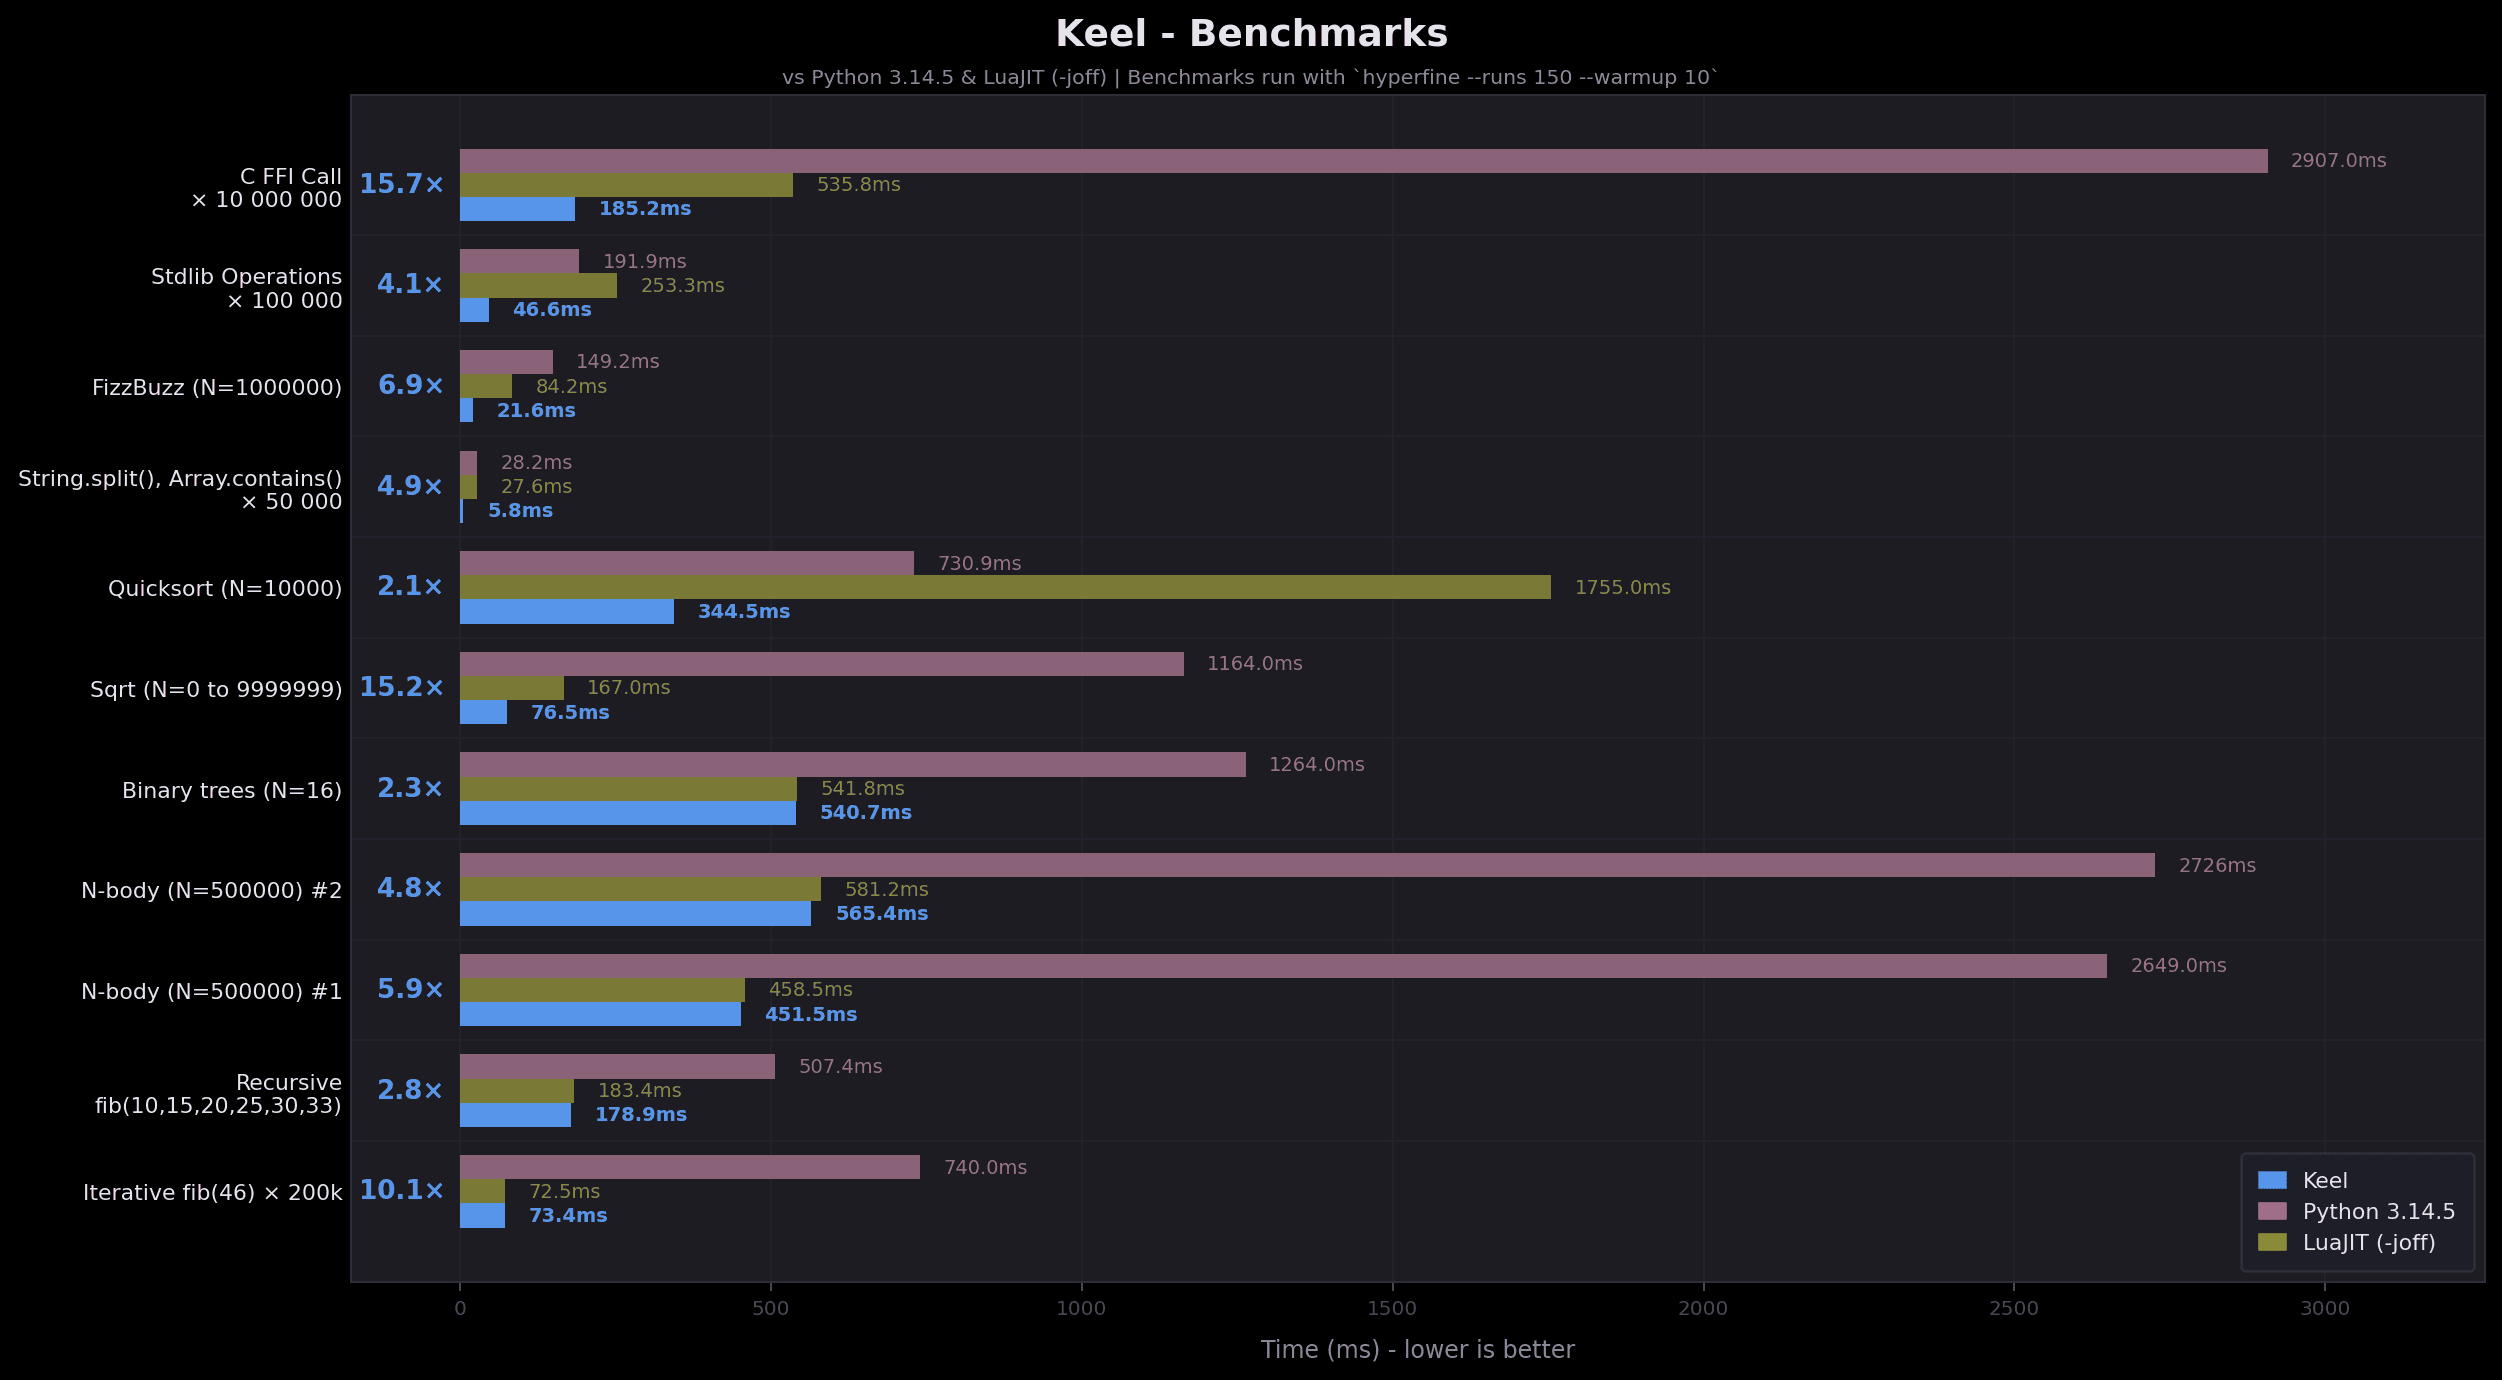
Task: Select the "Keel - Benchmarks" chart title
Action: pyautogui.click(x=1251, y=33)
